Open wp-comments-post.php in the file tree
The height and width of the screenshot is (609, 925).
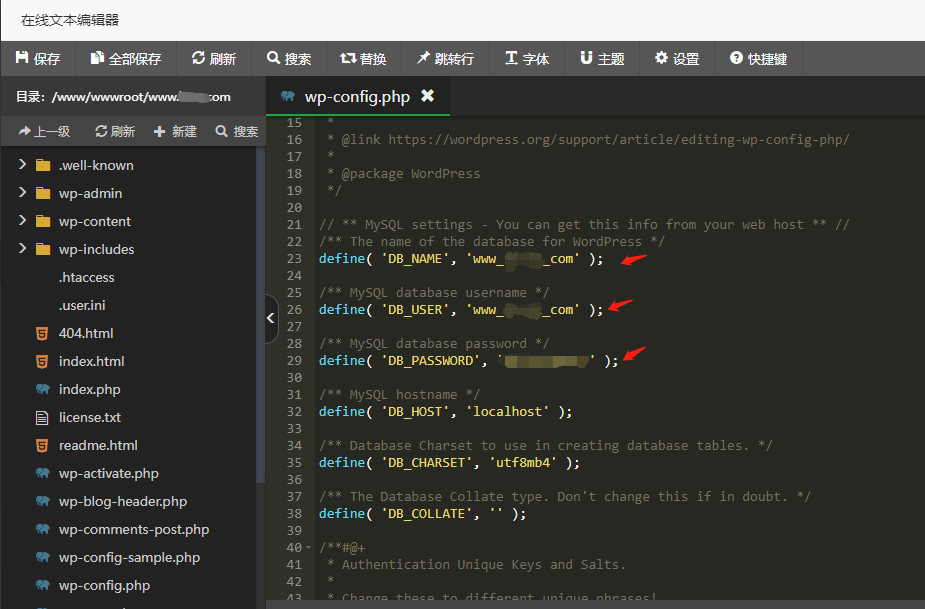click(134, 529)
